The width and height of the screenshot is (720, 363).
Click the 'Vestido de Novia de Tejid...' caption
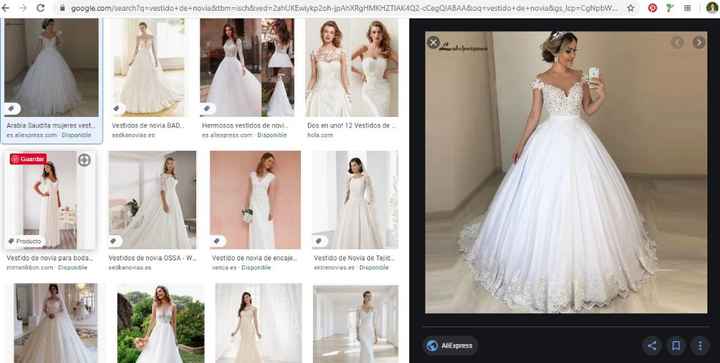coord(353,258)
